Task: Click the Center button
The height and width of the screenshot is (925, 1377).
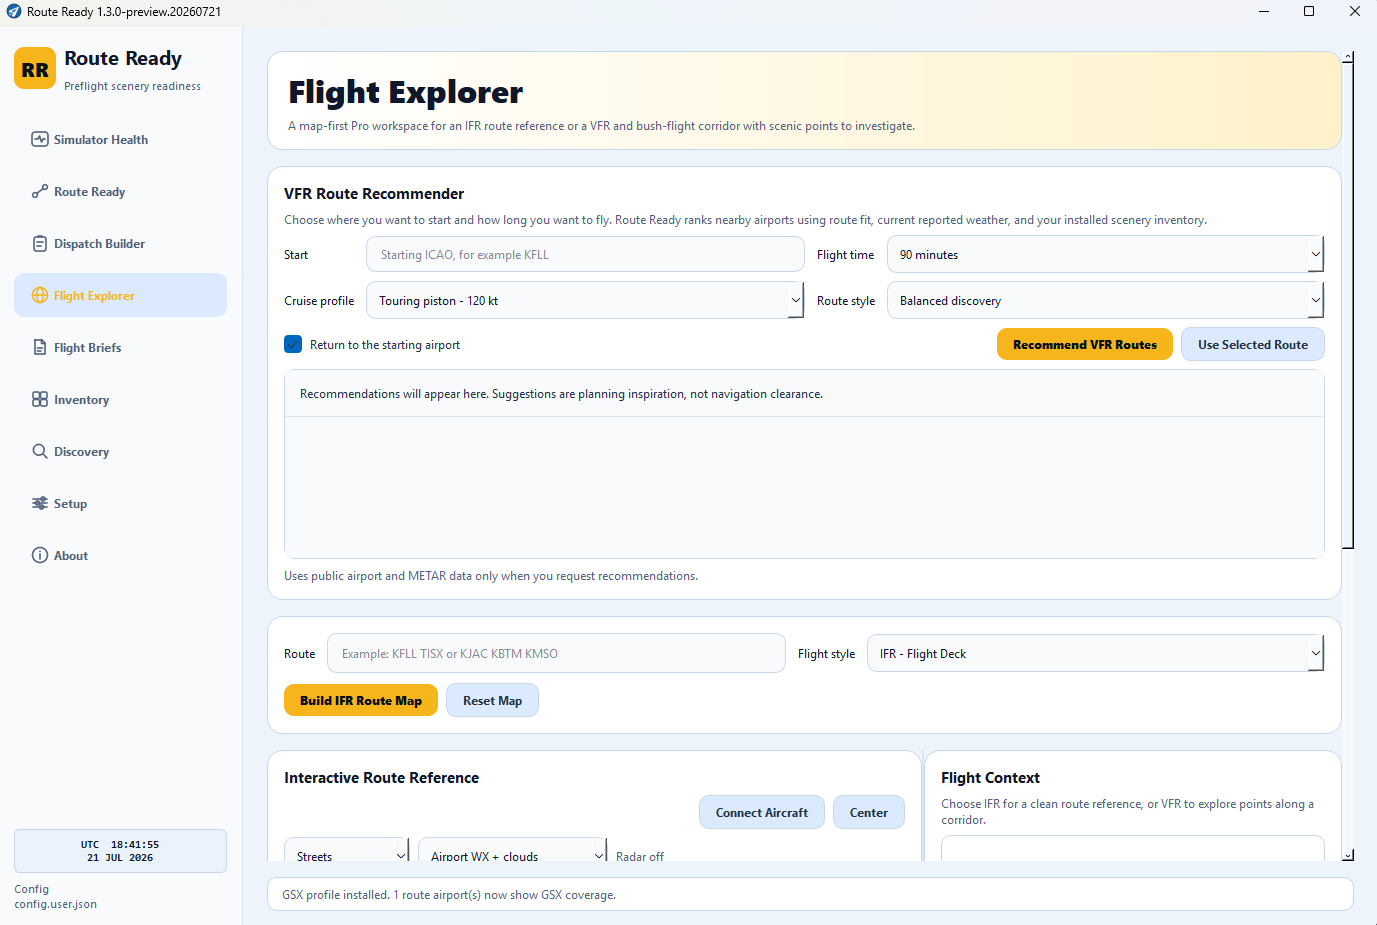Action: tap(869, 812)
